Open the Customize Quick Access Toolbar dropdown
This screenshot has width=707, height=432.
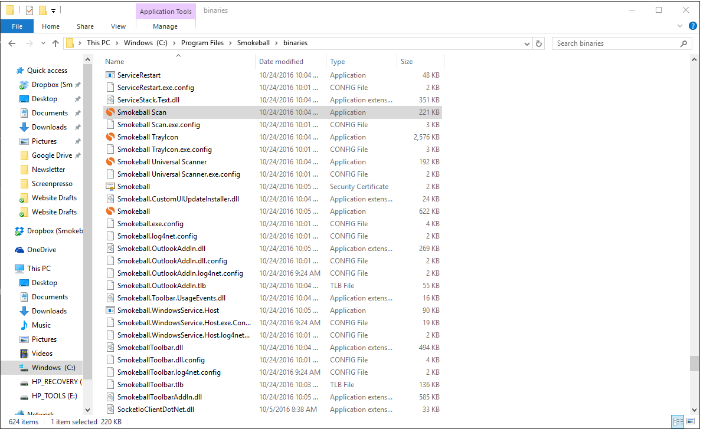54,10
